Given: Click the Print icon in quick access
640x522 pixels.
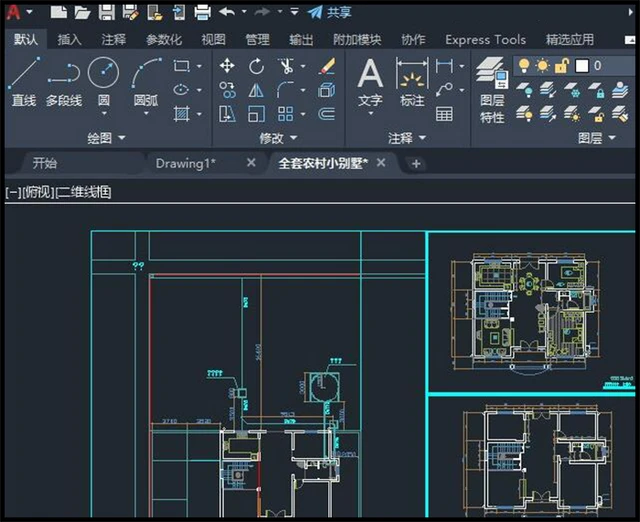Looking at the screenshot, I should [x=202, y=12].
